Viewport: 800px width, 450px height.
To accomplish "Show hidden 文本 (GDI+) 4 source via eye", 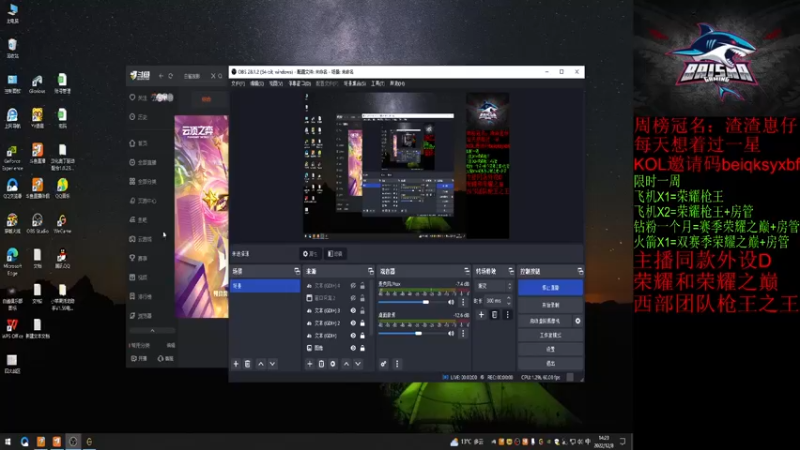I will [353, 286].
